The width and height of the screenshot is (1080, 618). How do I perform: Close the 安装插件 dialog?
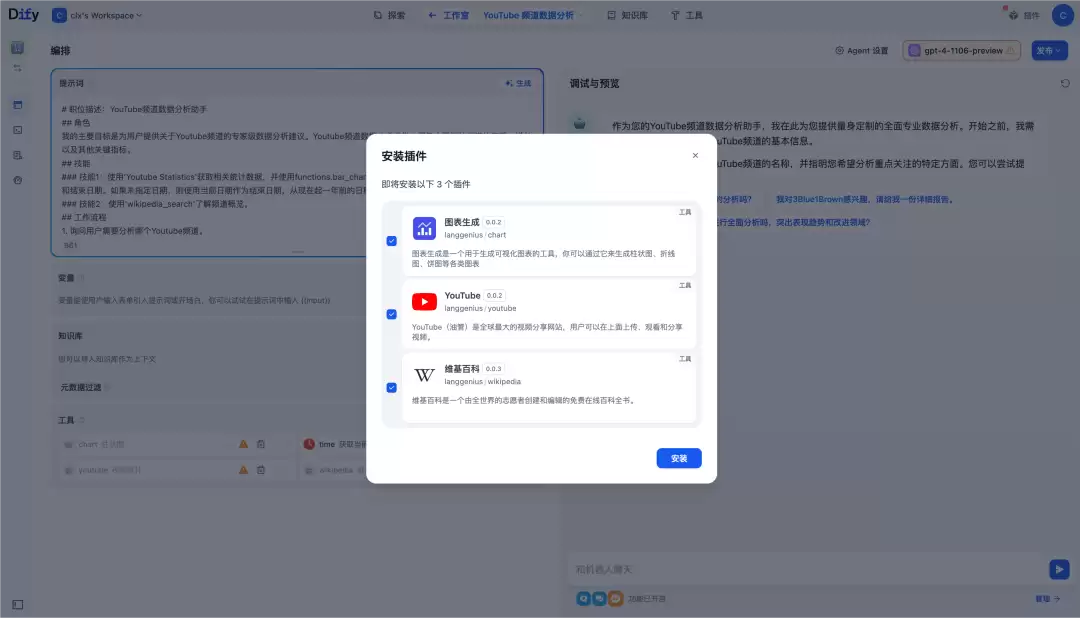click(695, 156)
